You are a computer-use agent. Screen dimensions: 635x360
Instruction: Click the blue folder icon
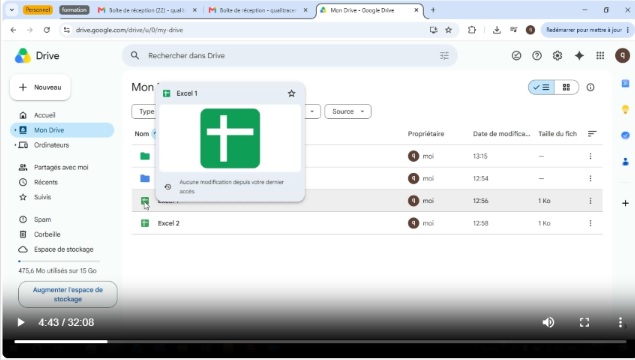[x=145, y=179]
